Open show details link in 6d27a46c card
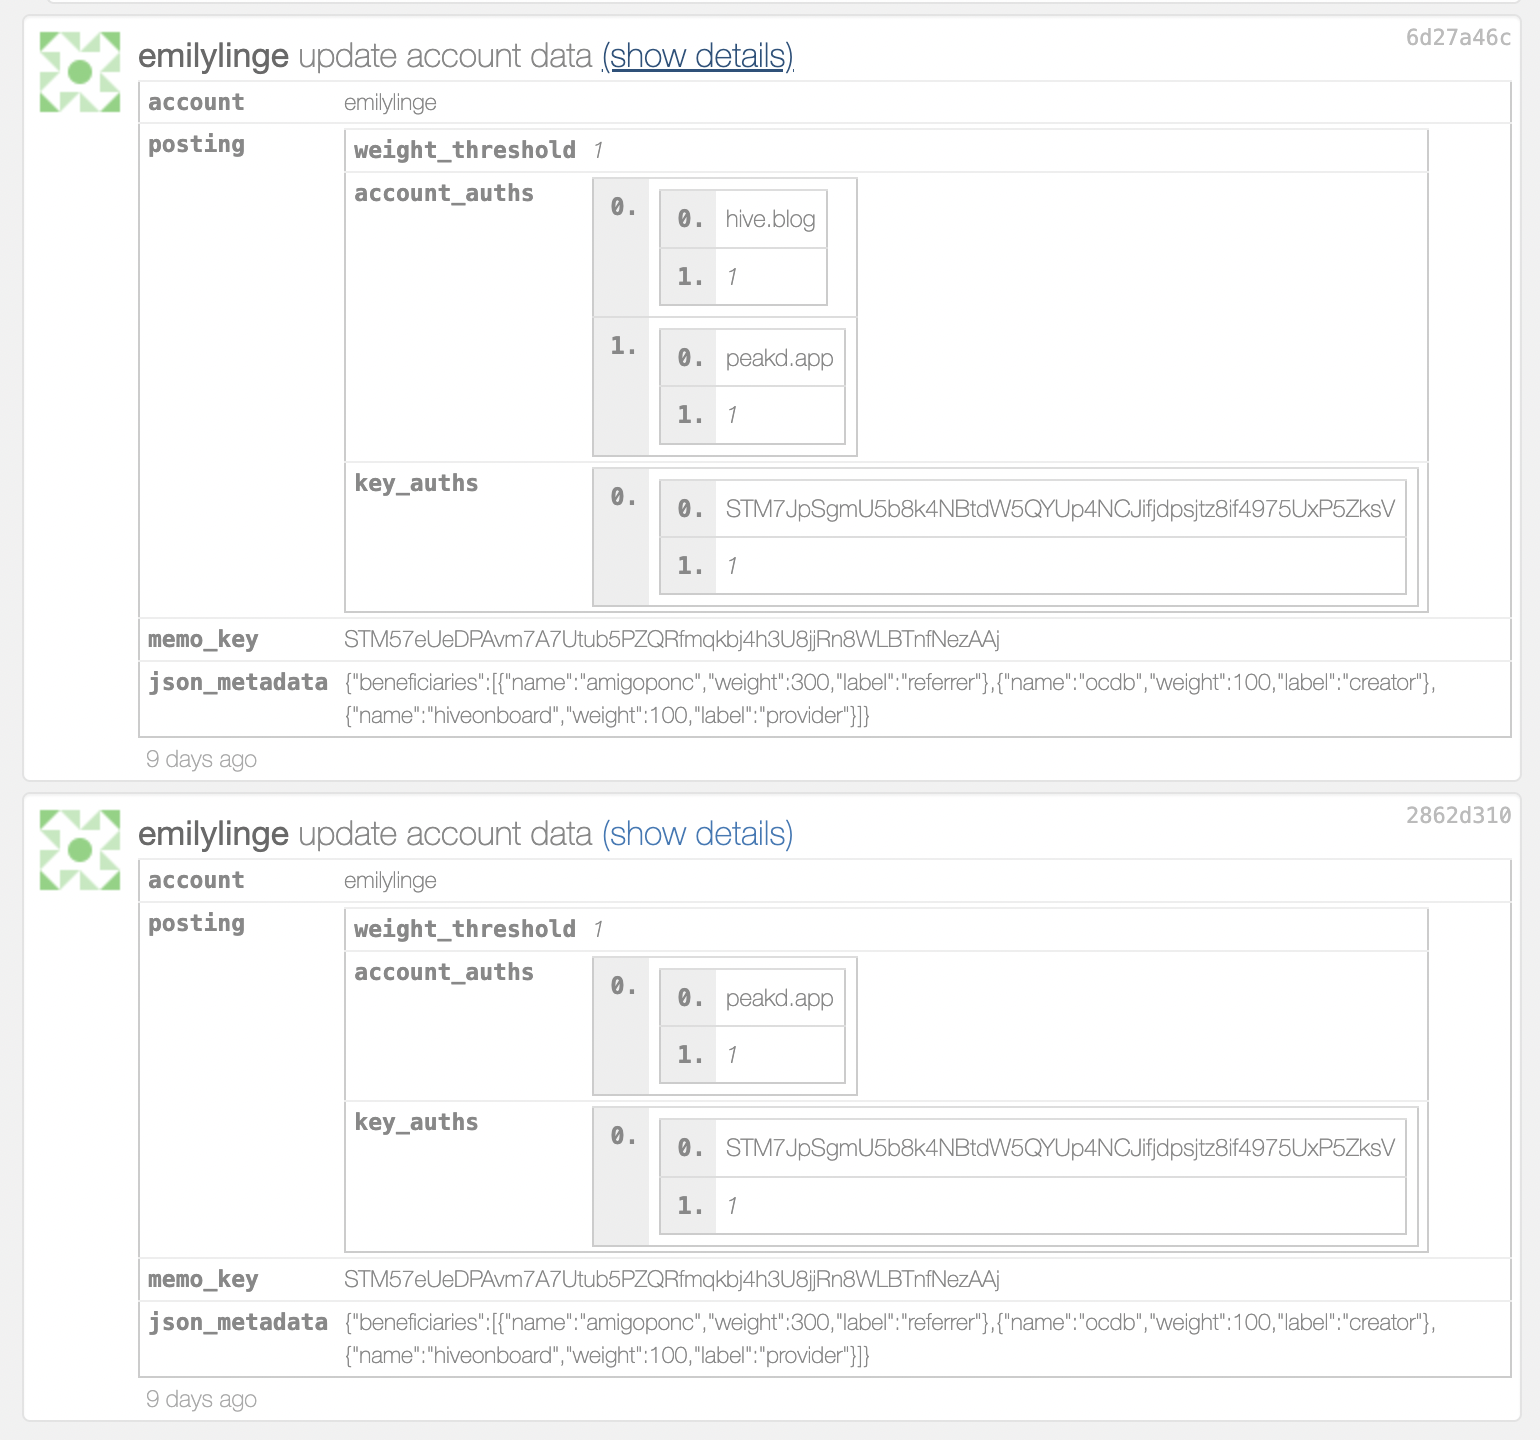The height and width of the screenshot is (1440, 1540). 697,56
